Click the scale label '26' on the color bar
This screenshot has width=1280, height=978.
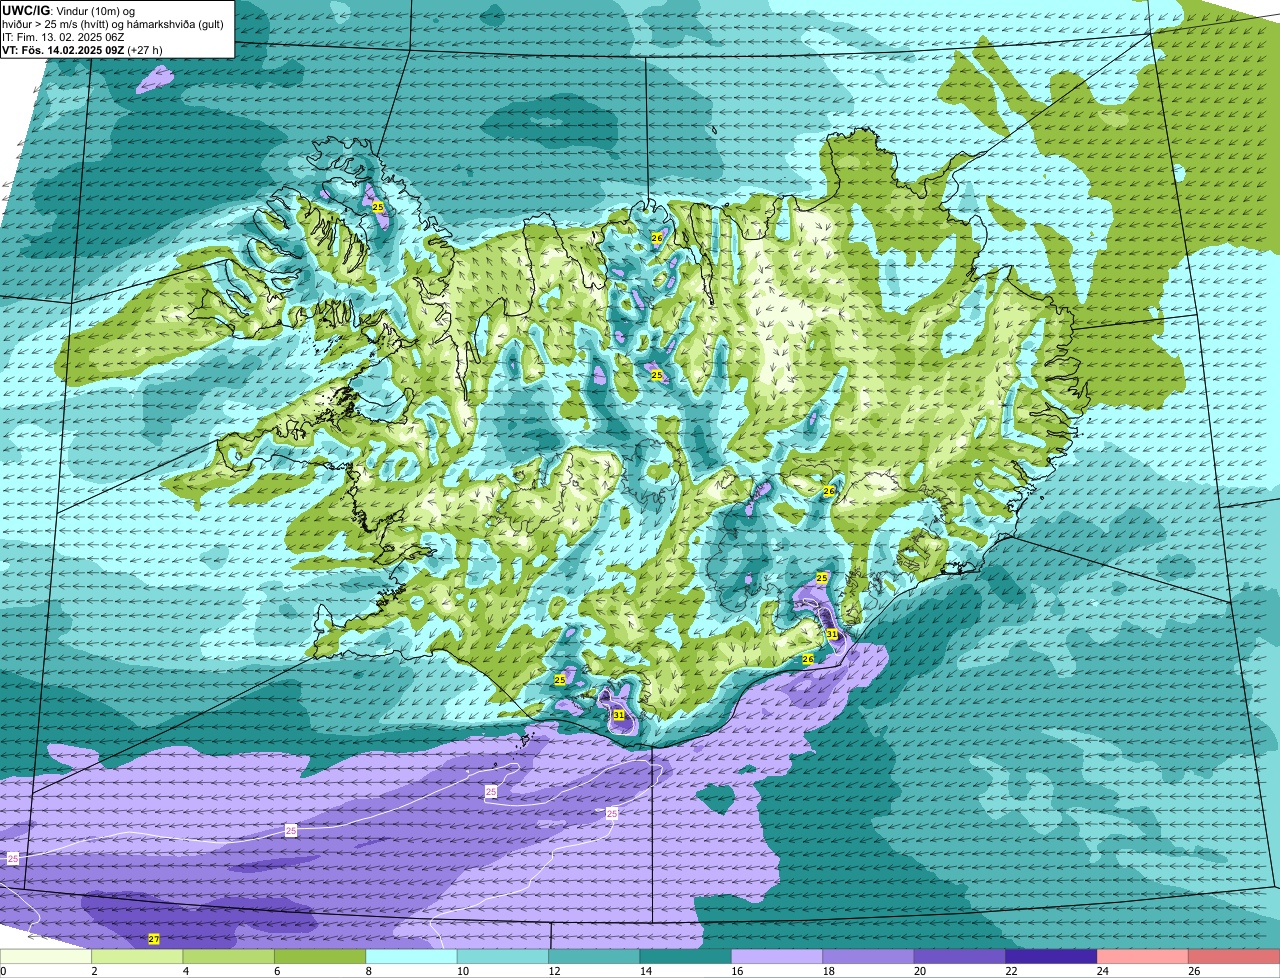(x=1196, y=971)
